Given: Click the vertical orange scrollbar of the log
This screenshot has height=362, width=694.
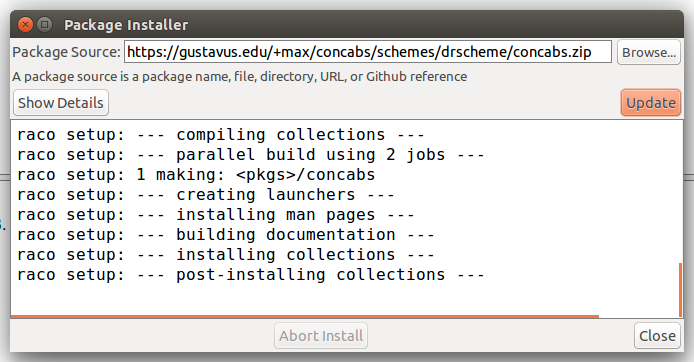Looking at the screenshot, I should point(680,290).
